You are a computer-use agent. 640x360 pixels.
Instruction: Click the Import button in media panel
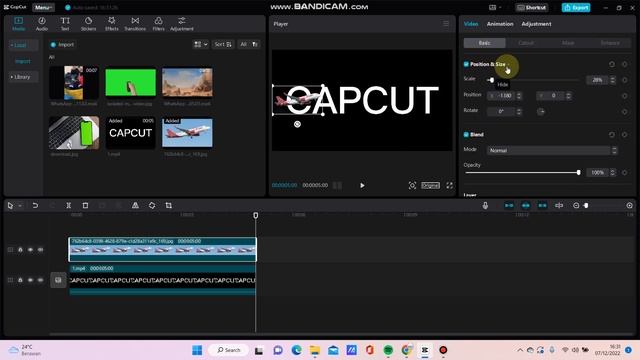click(x=62, y=44)
